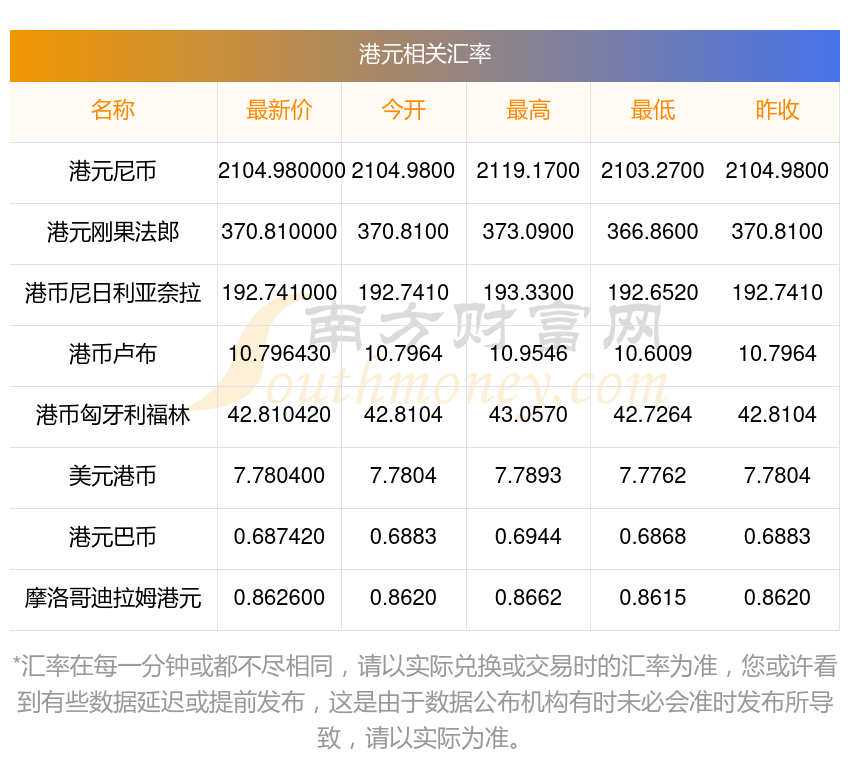
Task: Click the row name 美元港币
Action: coord(113,476)
